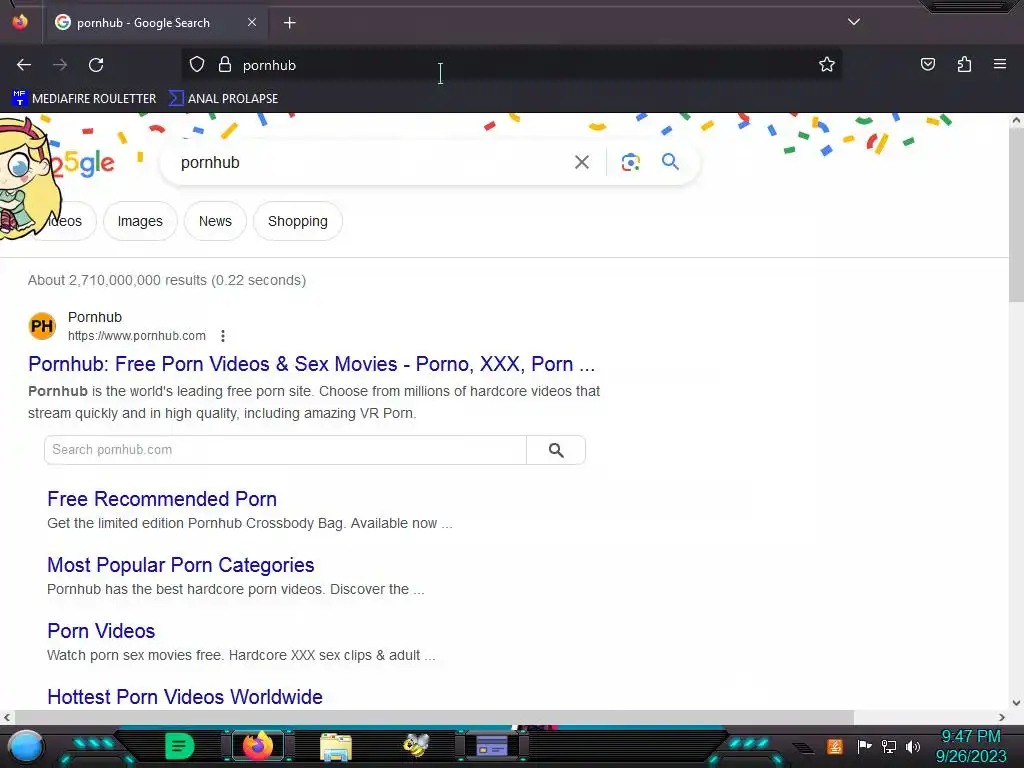Image resolution: width=1024 pixels, height=768 pixels.
Task: Open File Explorer from the taskbar
Action: (x=336, y=747)
